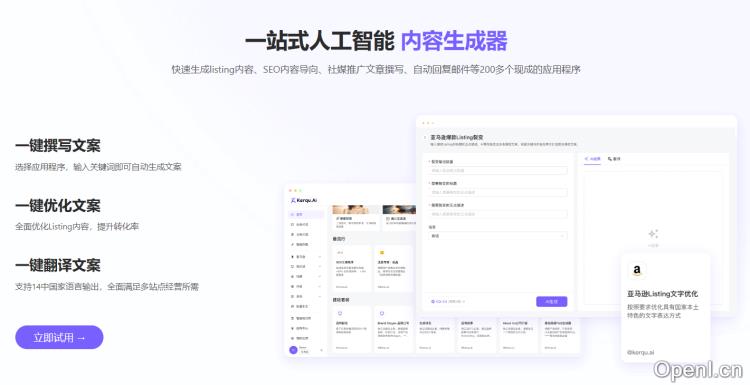The width and height of the screenshot is (750, 385).
Task: Click the @korqu.ai text on floating card
Action: [640, 352]
